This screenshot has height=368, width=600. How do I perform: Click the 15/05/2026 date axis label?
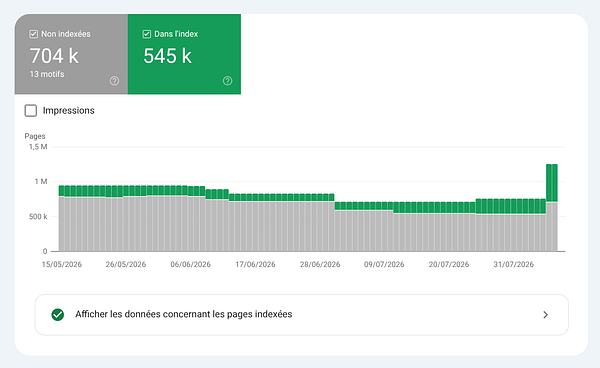62,264
